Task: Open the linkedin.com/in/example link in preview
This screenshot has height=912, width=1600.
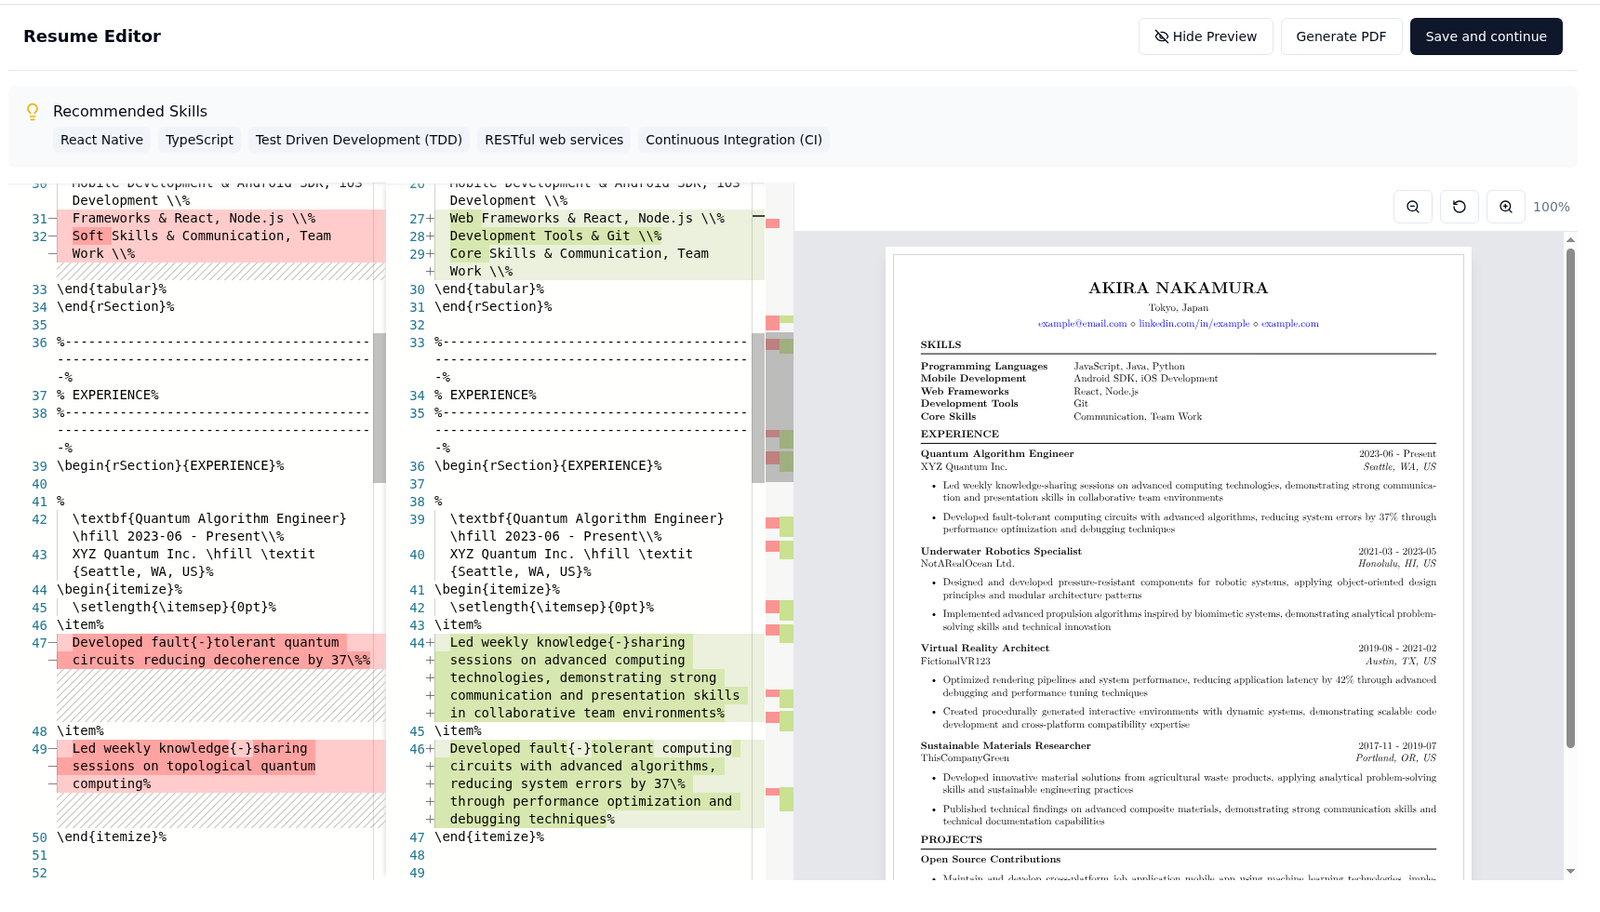Action: click(1193, 324)
